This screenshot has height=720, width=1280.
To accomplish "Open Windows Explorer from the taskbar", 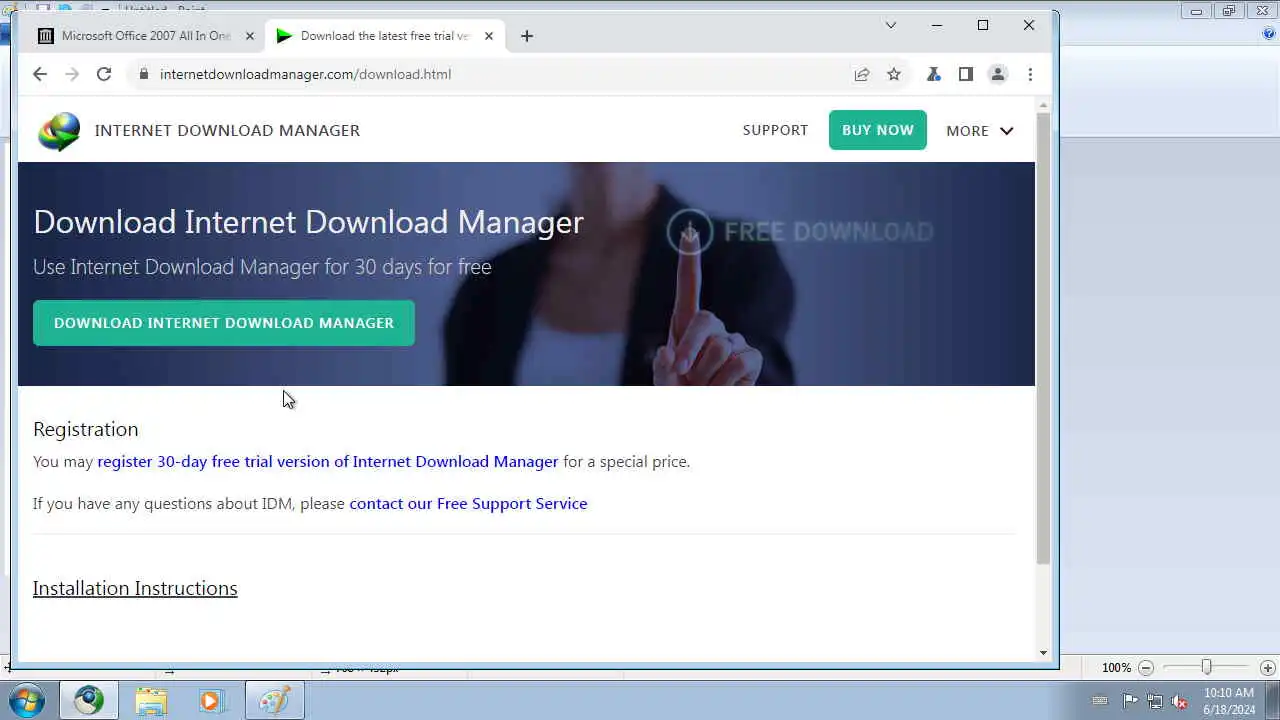I will [151, 700].
